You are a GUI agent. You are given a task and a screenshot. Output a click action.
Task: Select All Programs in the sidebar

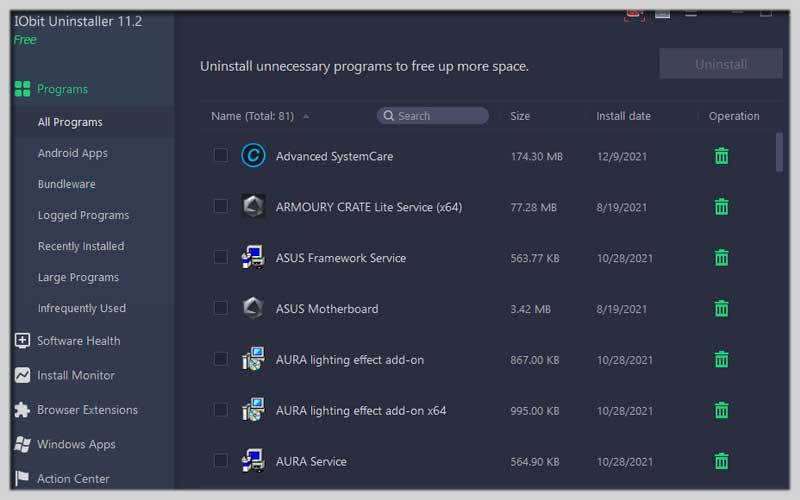pyautogui.click(x=70, y=122)
